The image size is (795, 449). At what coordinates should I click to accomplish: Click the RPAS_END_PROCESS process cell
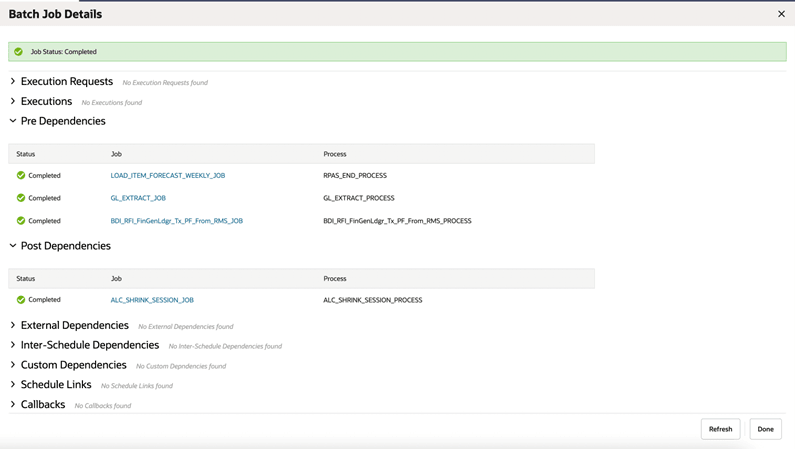355,175
